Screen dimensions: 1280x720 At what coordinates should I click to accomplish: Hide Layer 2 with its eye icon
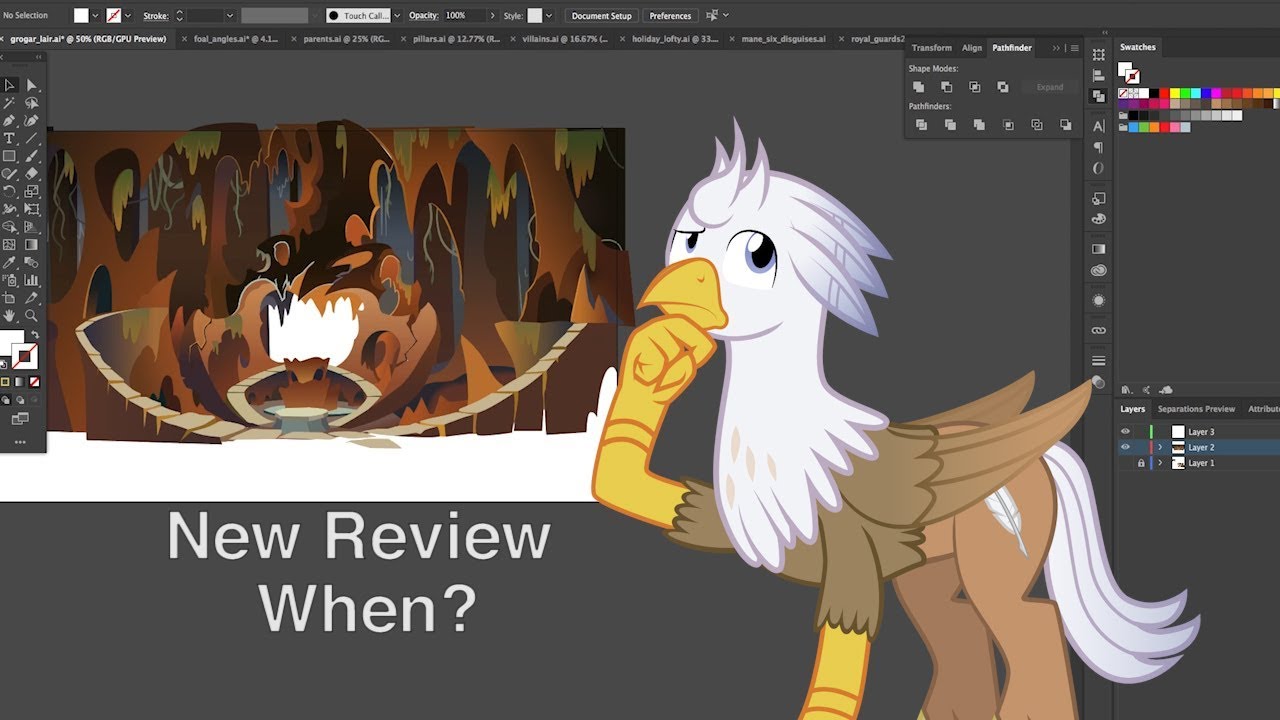tap(1125, 447)
